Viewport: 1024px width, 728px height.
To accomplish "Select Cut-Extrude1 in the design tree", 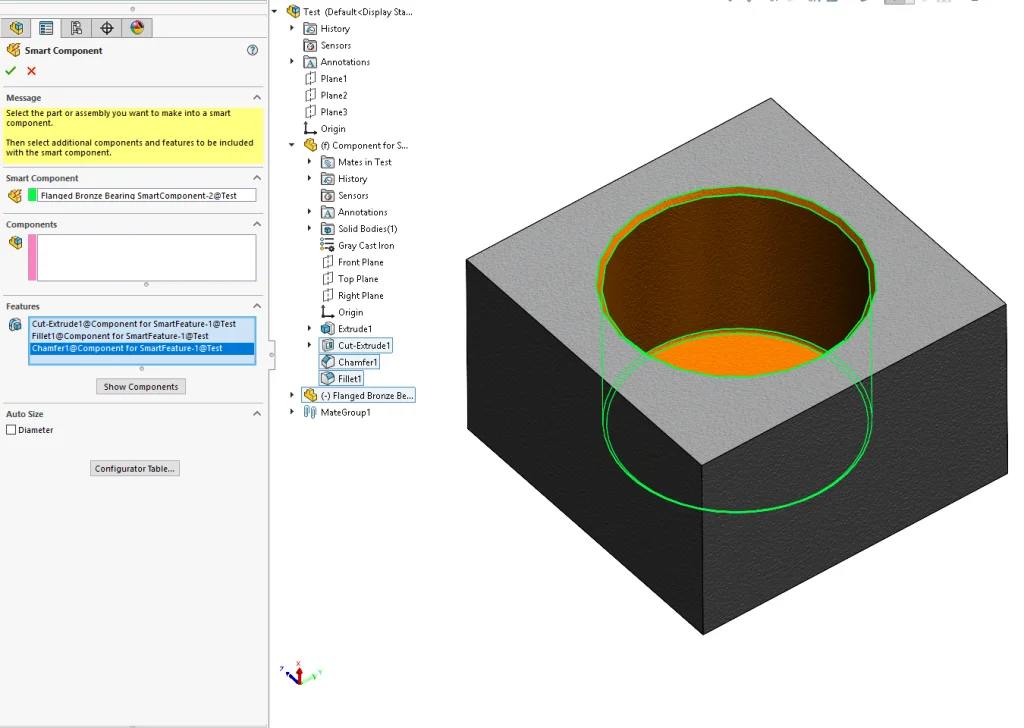I will pyautogui.click(x=364, y=345).
